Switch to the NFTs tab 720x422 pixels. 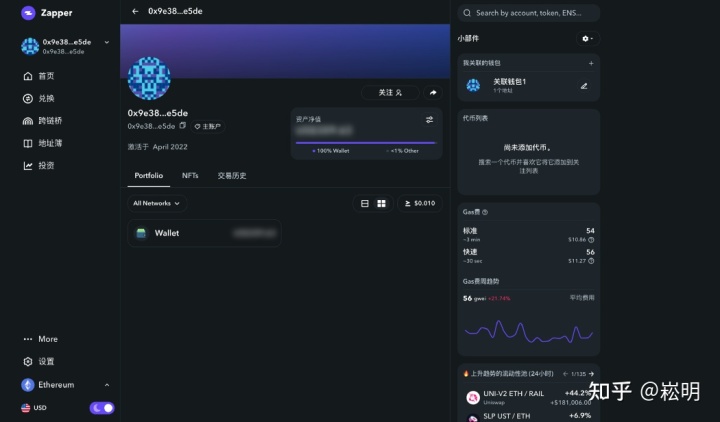point(190,175)
